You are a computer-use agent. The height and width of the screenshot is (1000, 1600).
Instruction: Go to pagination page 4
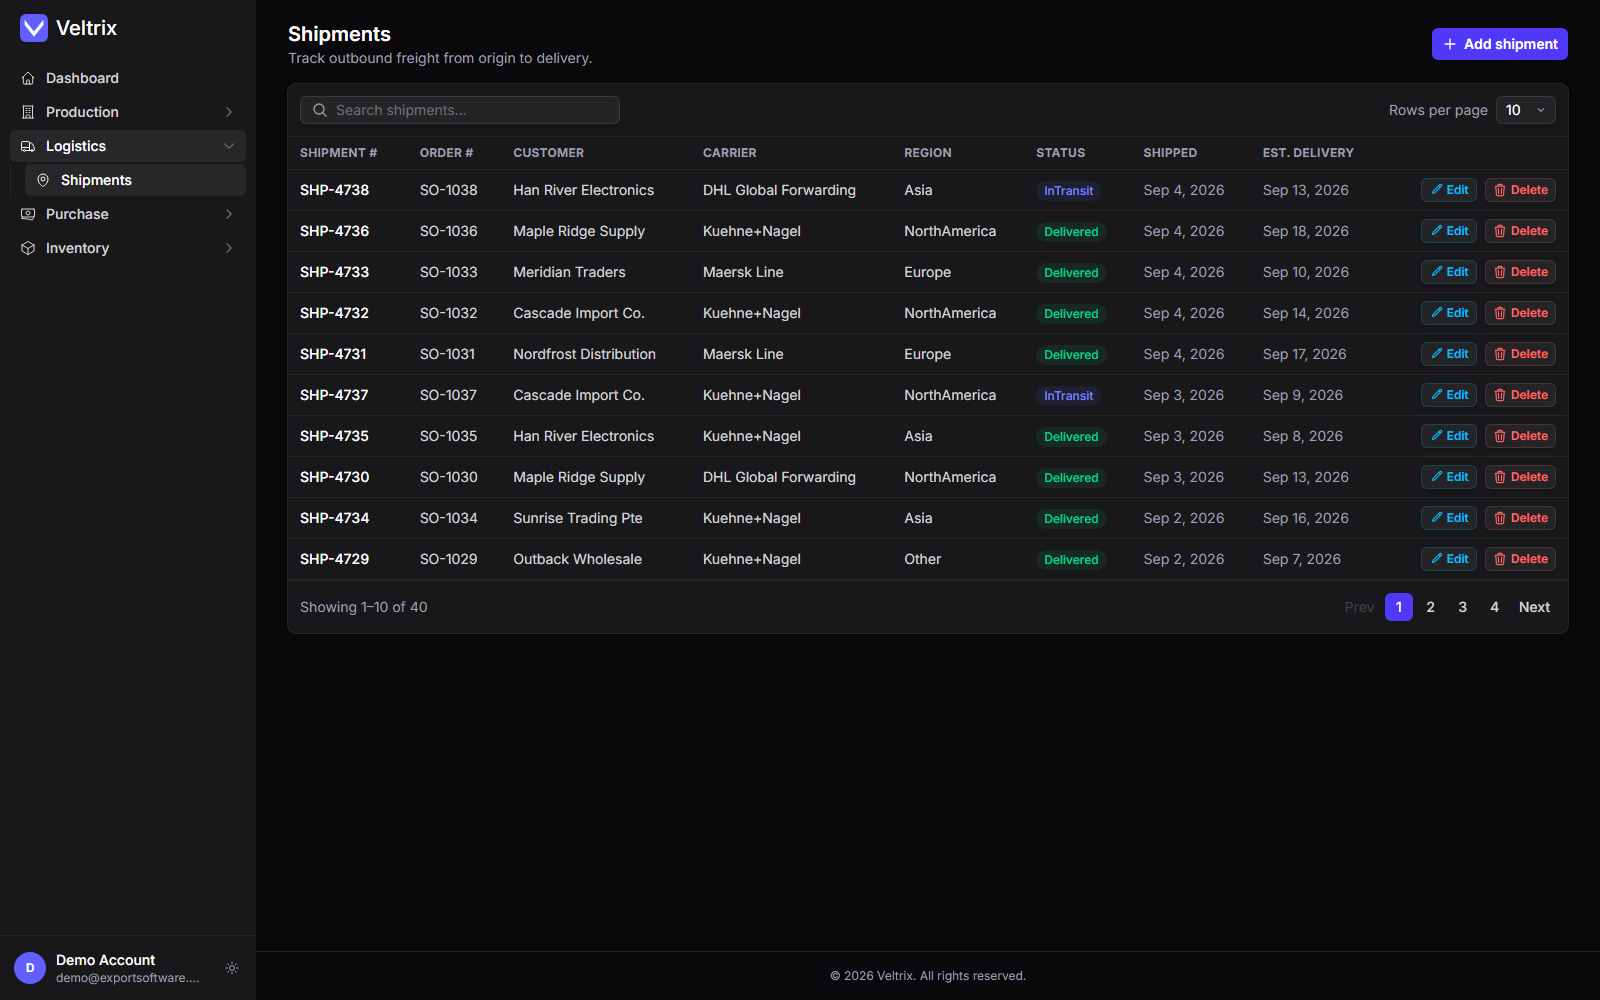pyautogui.click(x=1495, y=607)
